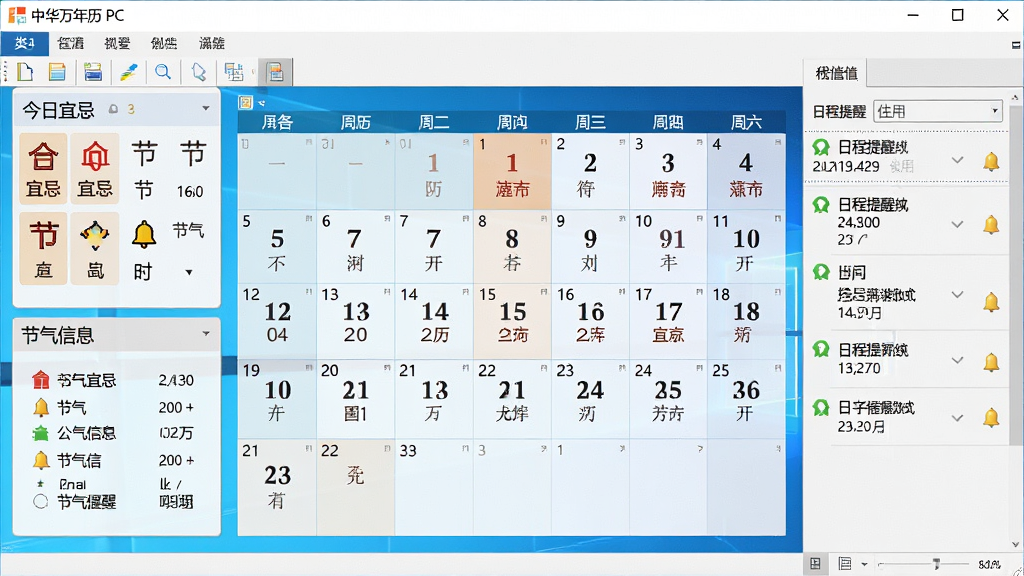Click the print toolbar icon
This screenshot has height=576, width=1024.
click(93, 72)
